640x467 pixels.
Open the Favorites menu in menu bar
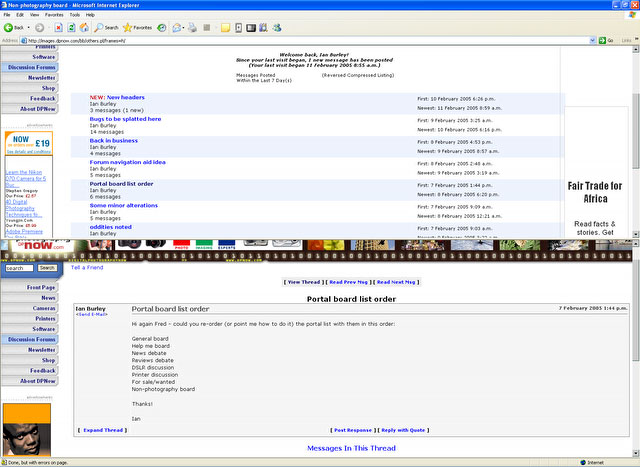(x=53, y=15)
